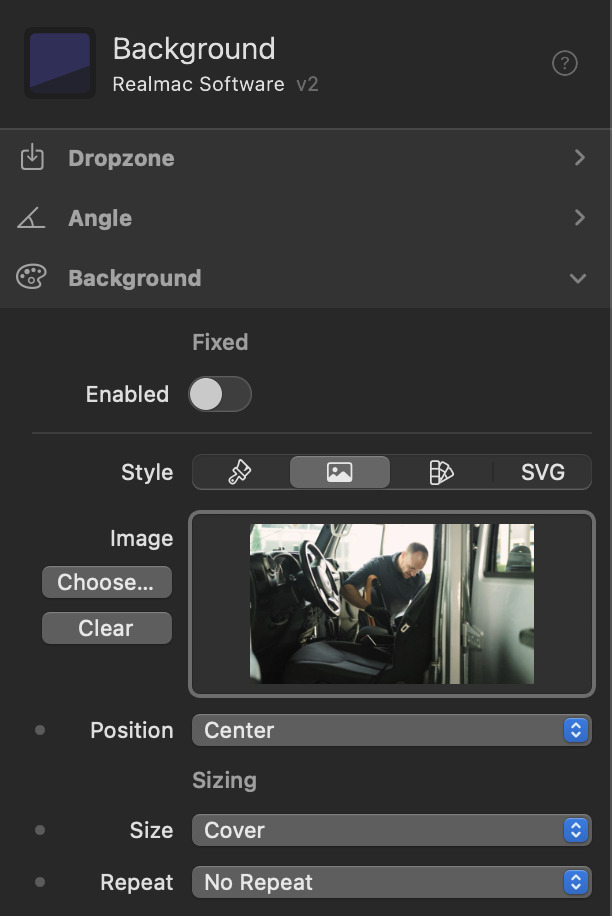Click the car interior image preview
The width and height of the screenshot is (612, 916).
[392, 604]
